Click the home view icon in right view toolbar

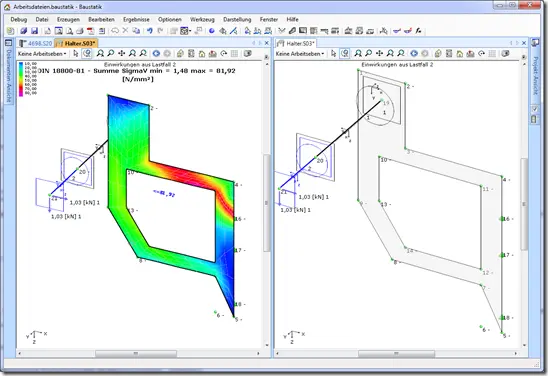pos(460,53)
